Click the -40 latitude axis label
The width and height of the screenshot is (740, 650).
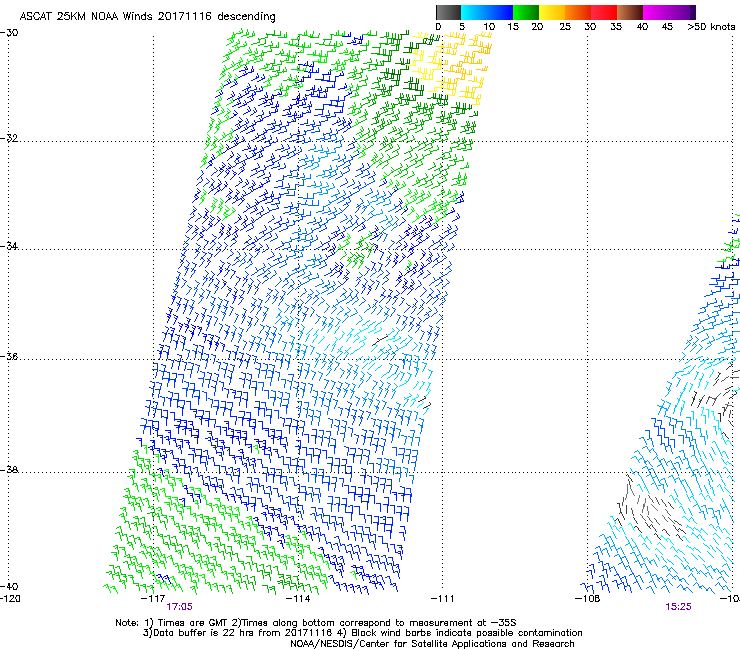[x=9, y=586]
